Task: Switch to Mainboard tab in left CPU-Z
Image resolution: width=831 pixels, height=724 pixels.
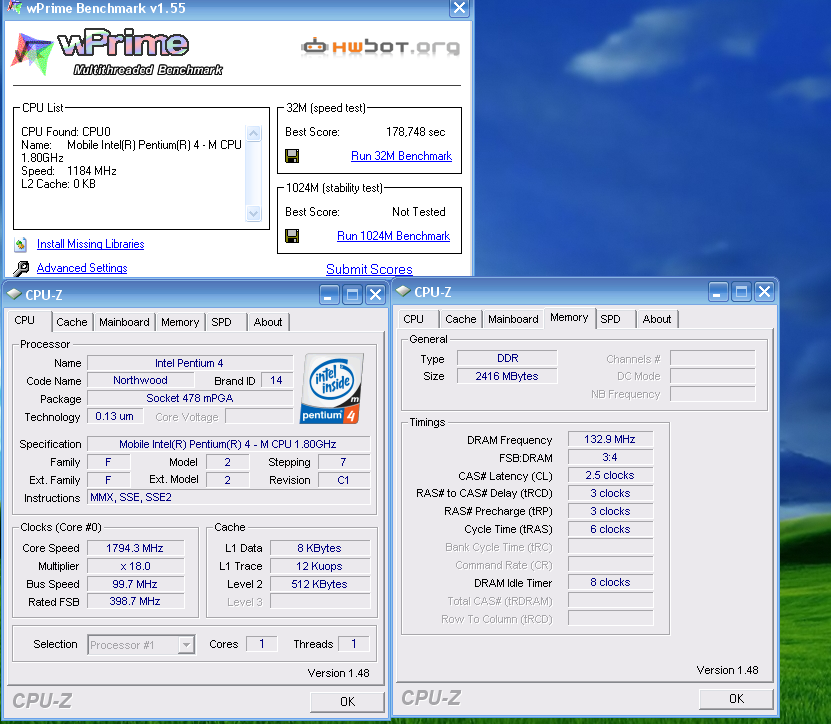Action: [124, 322]
